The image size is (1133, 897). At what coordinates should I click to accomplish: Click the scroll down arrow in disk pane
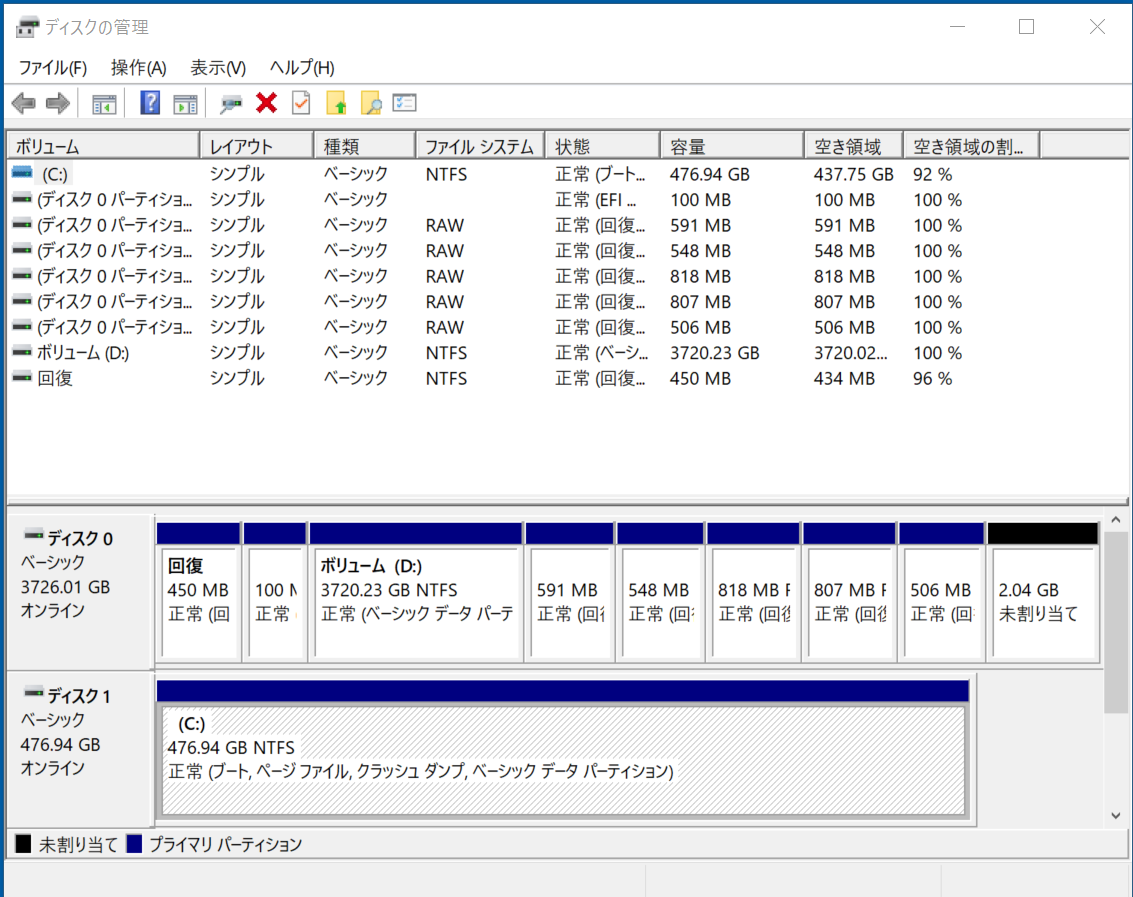pos(1117,816)
